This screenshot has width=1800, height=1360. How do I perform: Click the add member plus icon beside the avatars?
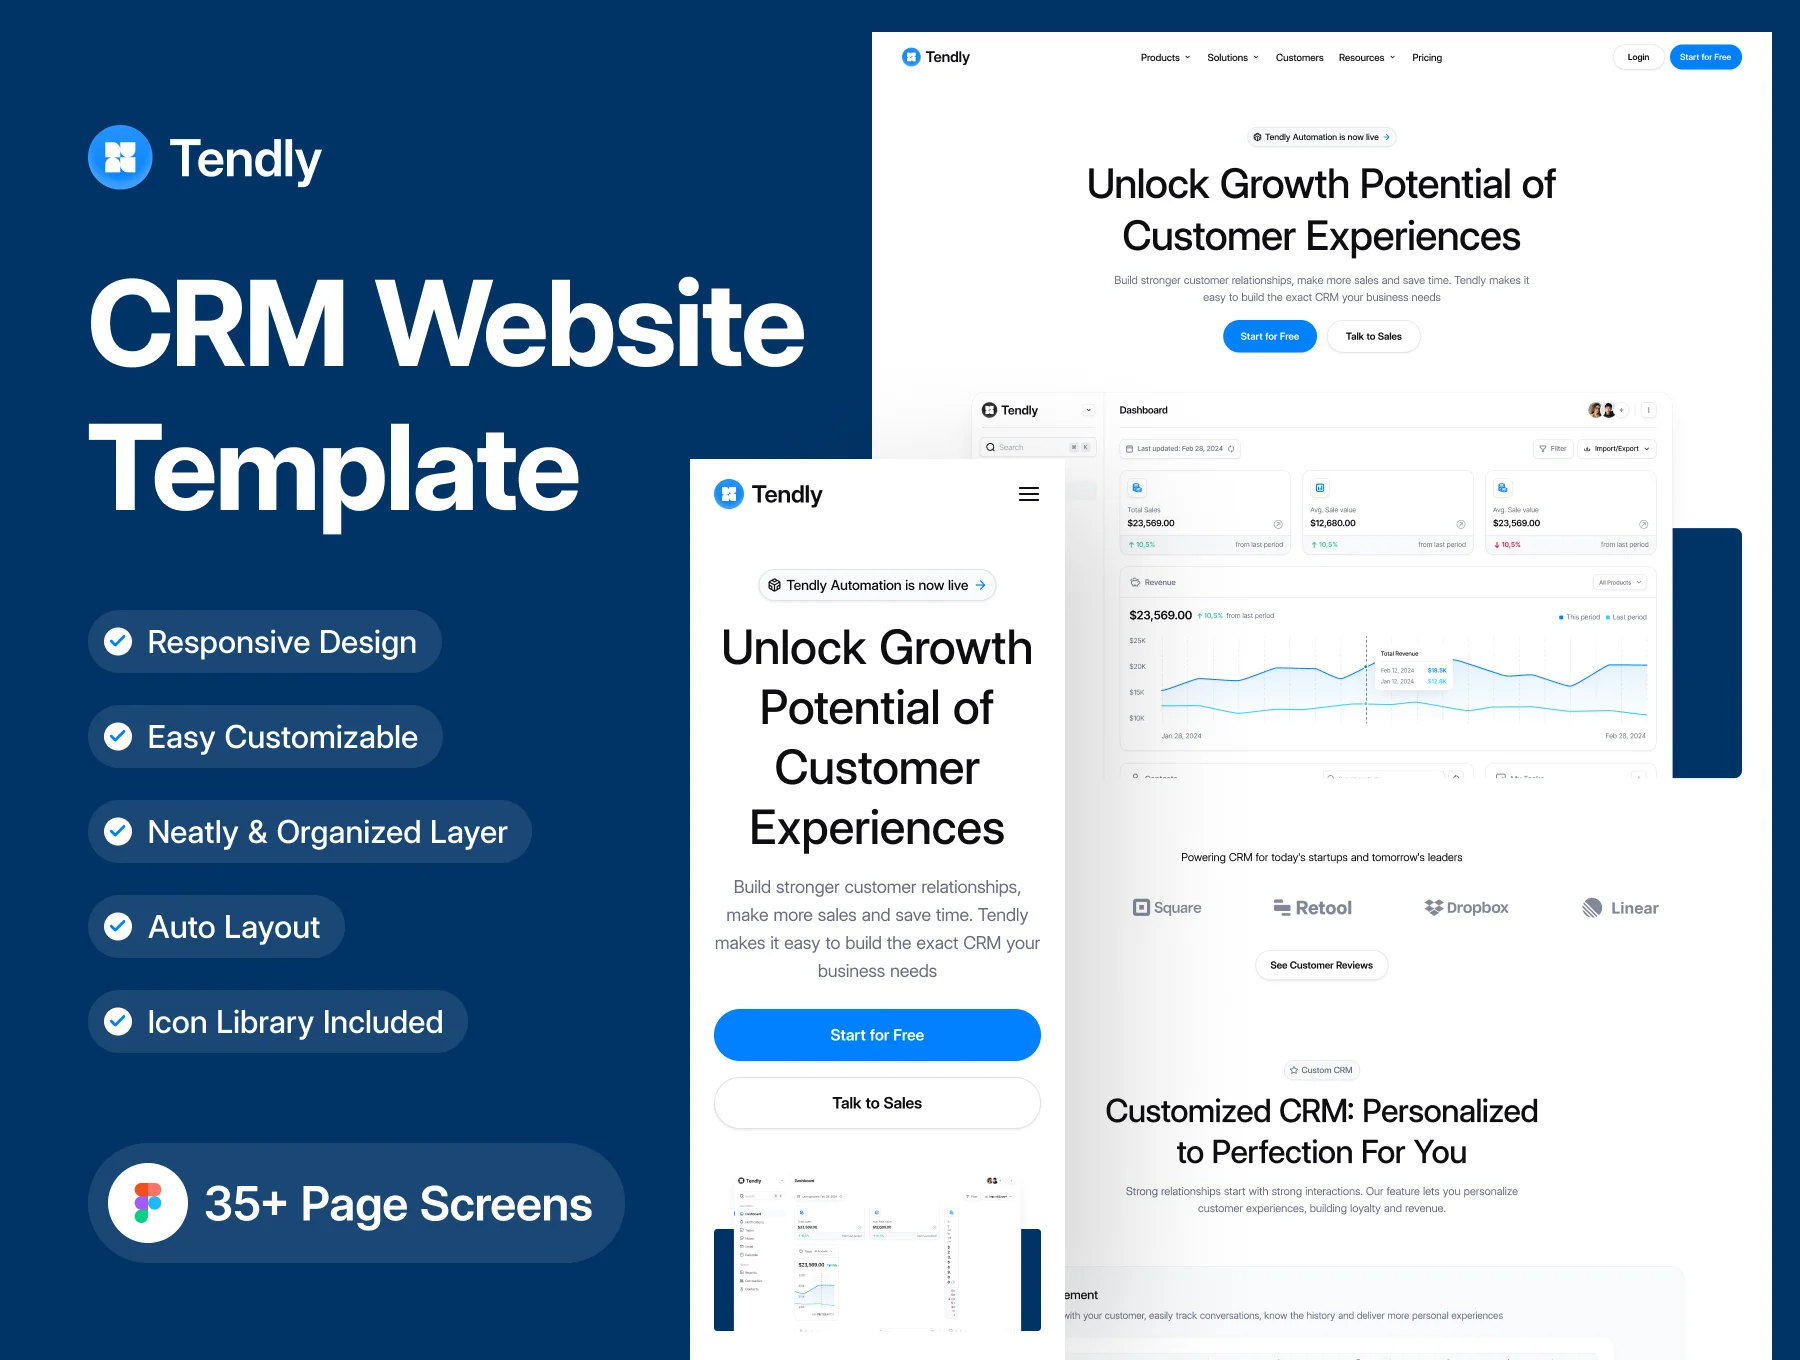pyautogui.click(x=1622, y=410)
